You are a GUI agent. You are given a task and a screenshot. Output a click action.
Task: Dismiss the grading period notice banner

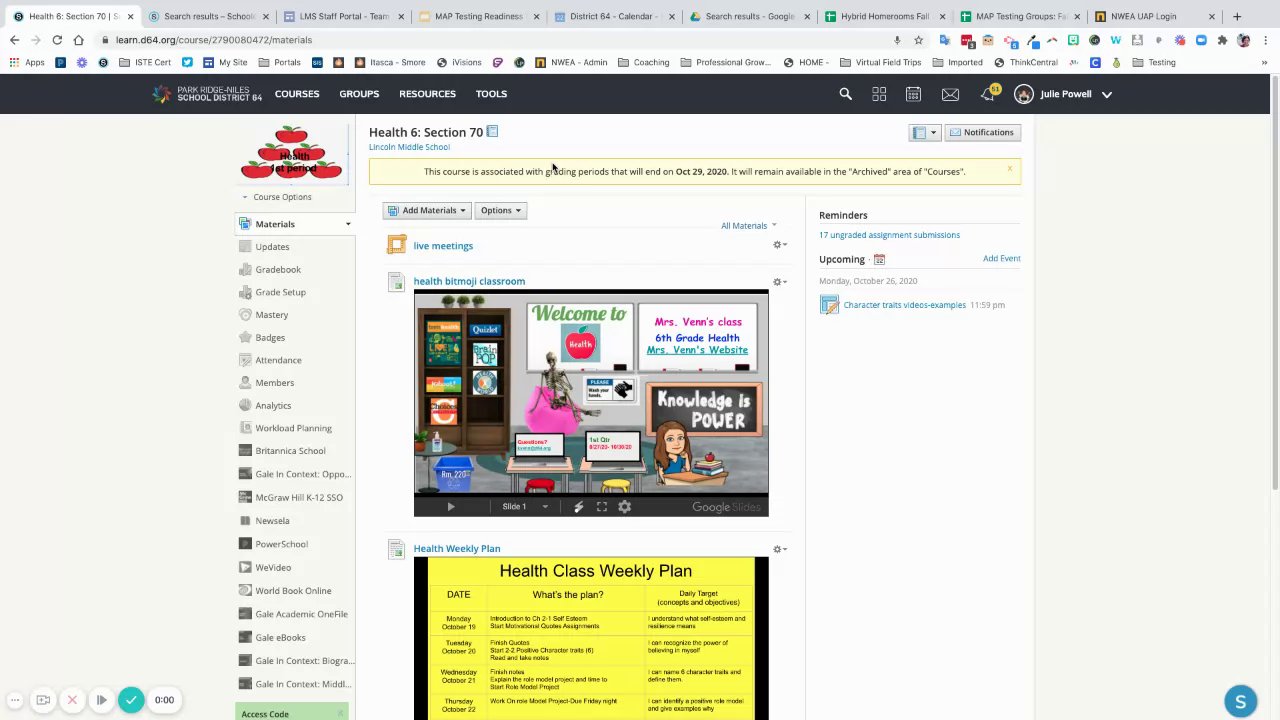click(1010, 168)
